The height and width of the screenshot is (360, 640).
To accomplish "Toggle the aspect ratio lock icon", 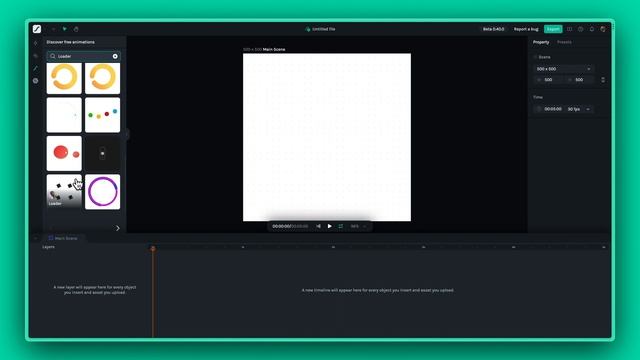I will (x=603, y=80).
